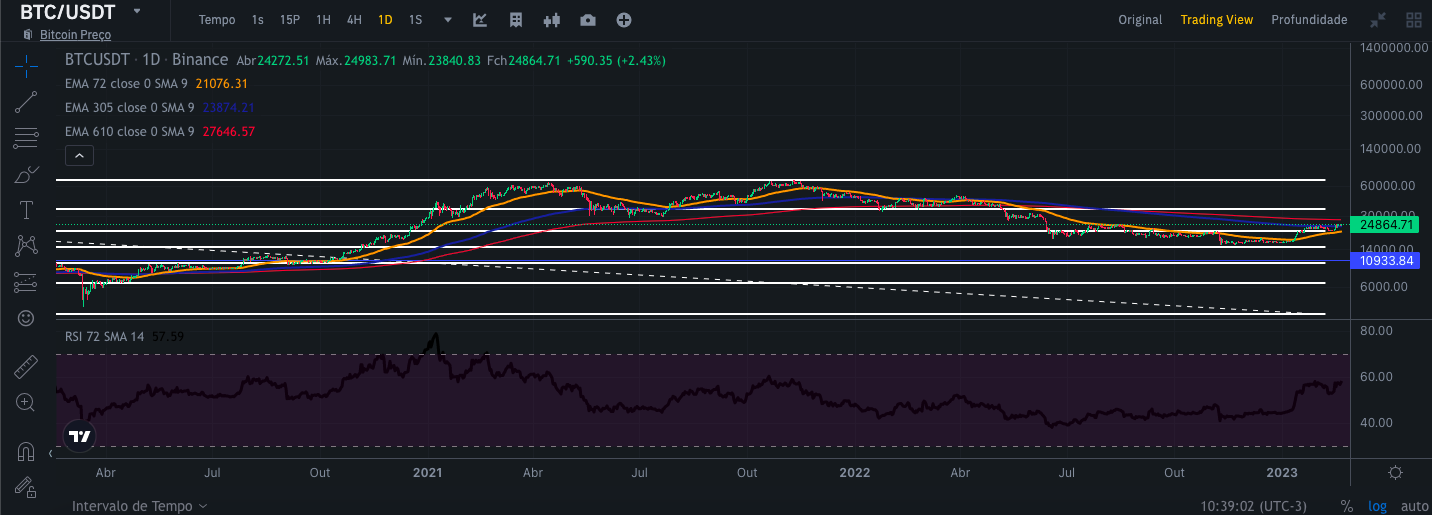Collapse the indicator legend chevron
Viewport: 1432px width, 515px height.
(79, 155)
